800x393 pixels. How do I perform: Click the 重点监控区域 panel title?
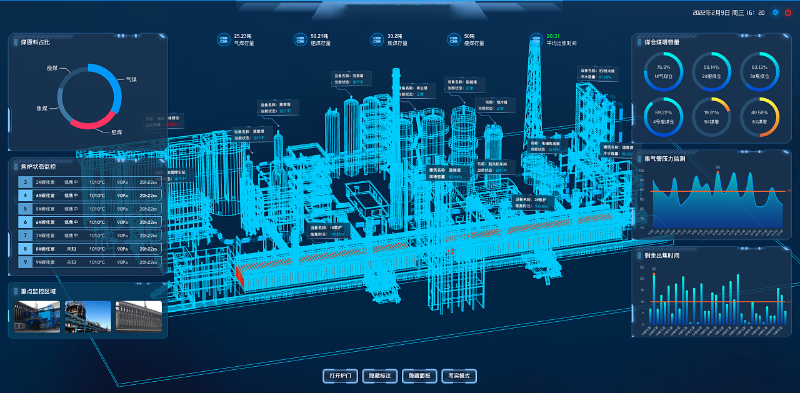click(38, 291)
